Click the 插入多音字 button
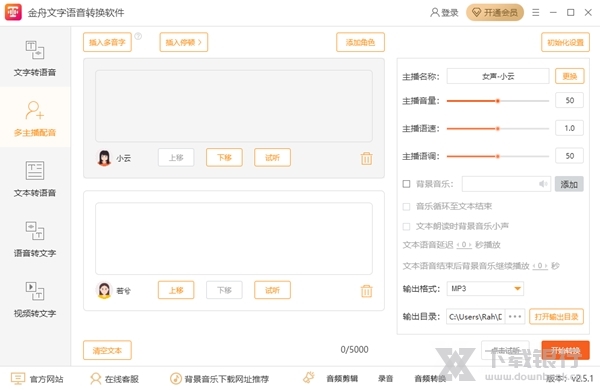 (107, 42)
